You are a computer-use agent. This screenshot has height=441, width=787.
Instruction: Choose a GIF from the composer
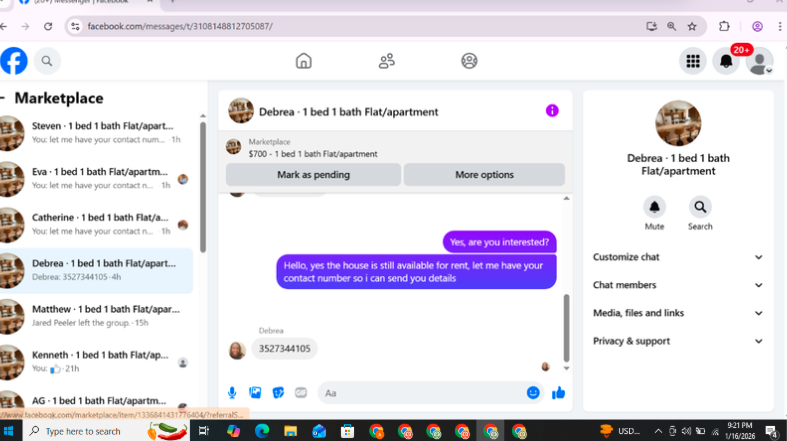(x=301, y=393)
